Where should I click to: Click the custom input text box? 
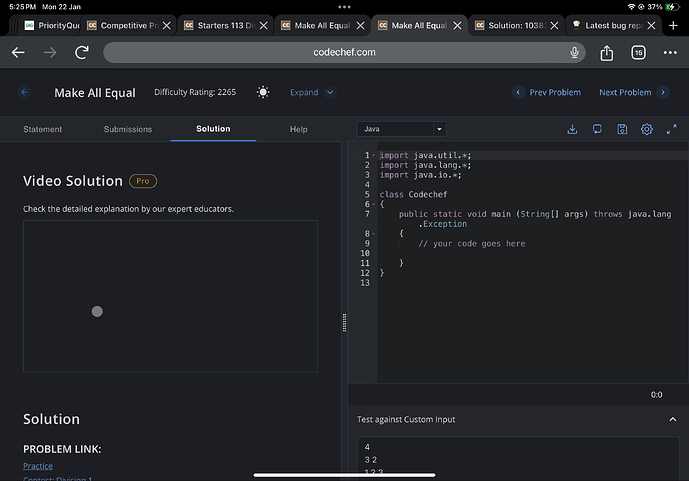pyautogui.click(x=518, y=459)
